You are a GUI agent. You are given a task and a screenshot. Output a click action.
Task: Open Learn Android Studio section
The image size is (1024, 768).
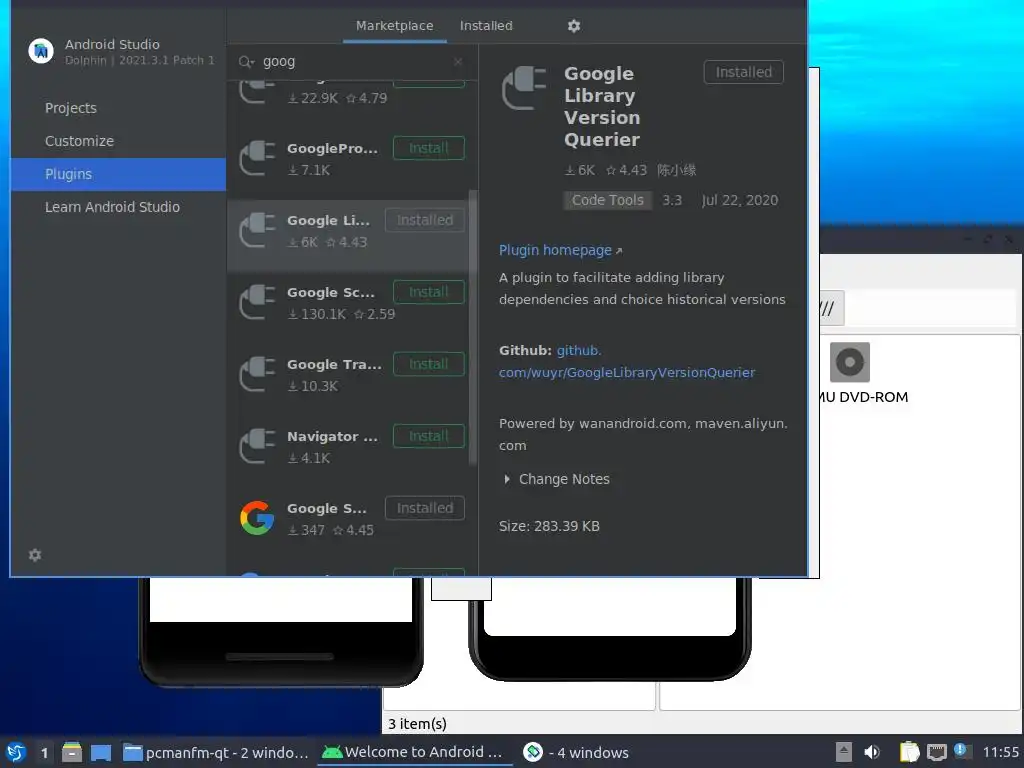pos(118,207)
